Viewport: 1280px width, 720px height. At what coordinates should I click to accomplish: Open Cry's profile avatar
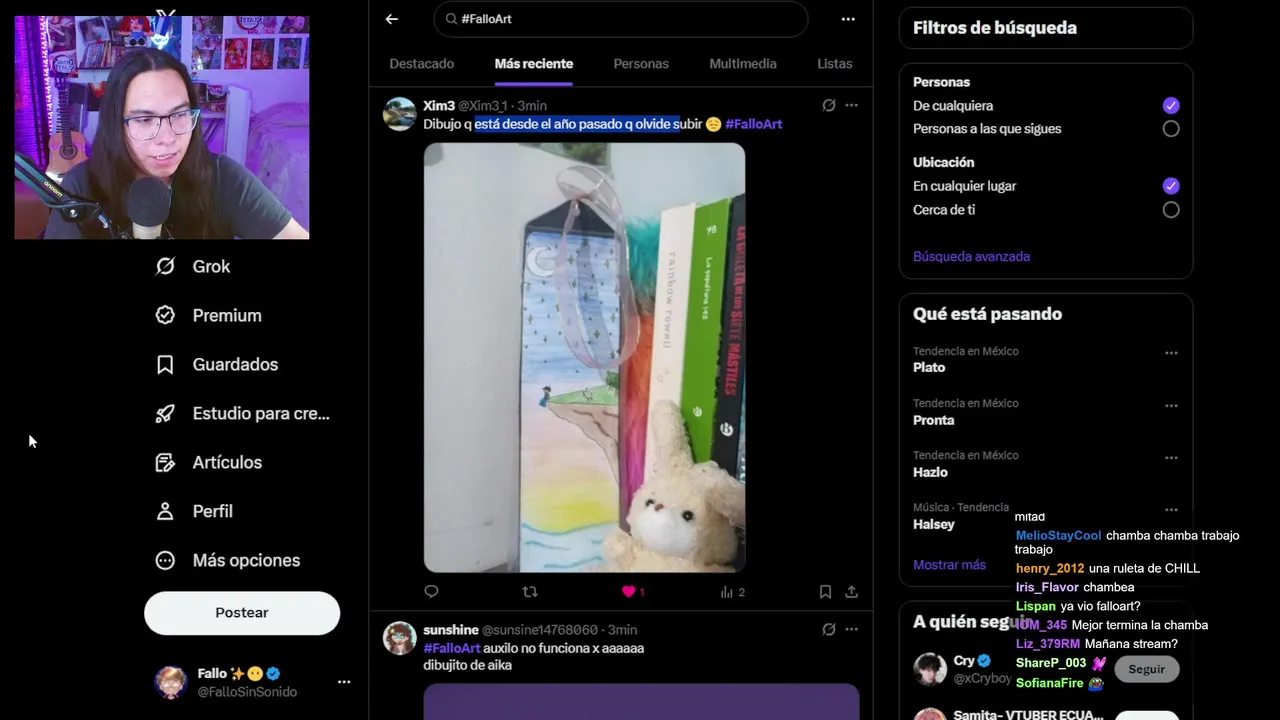(930, 670)
